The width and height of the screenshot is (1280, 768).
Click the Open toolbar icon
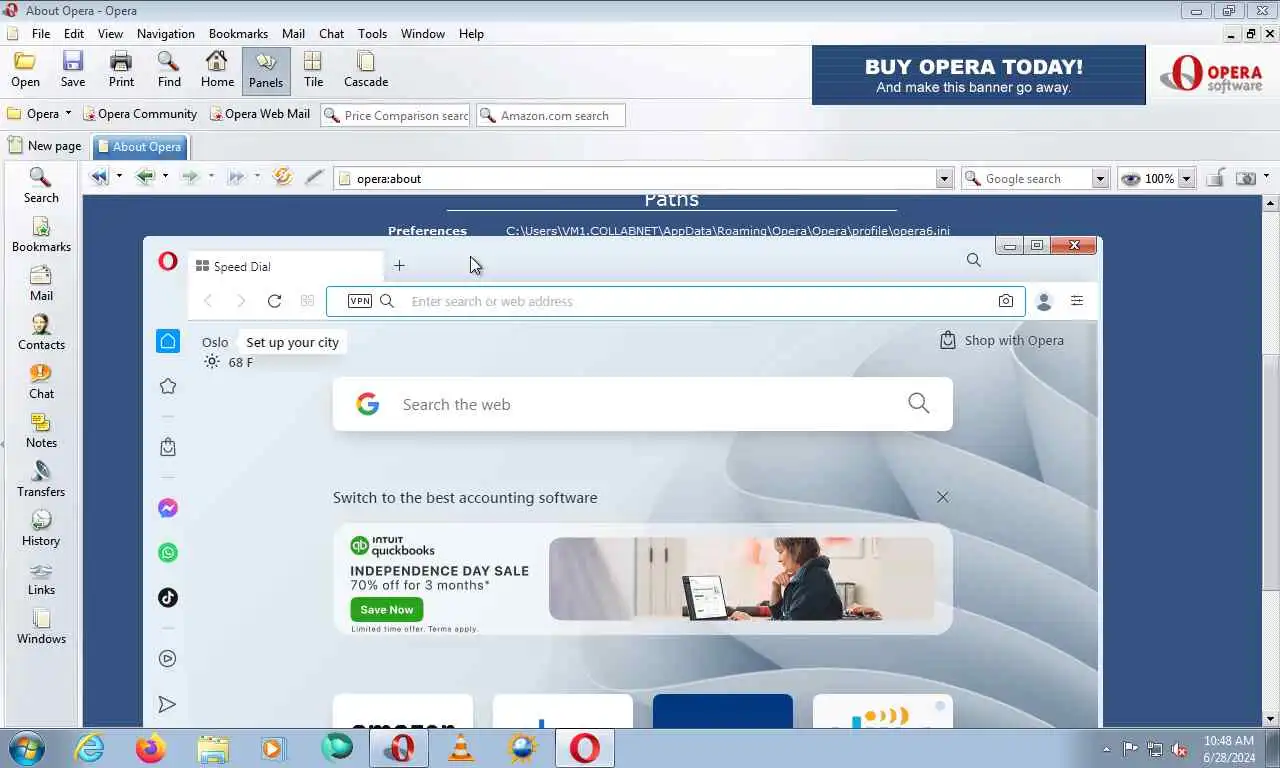(x=25, y=70)
